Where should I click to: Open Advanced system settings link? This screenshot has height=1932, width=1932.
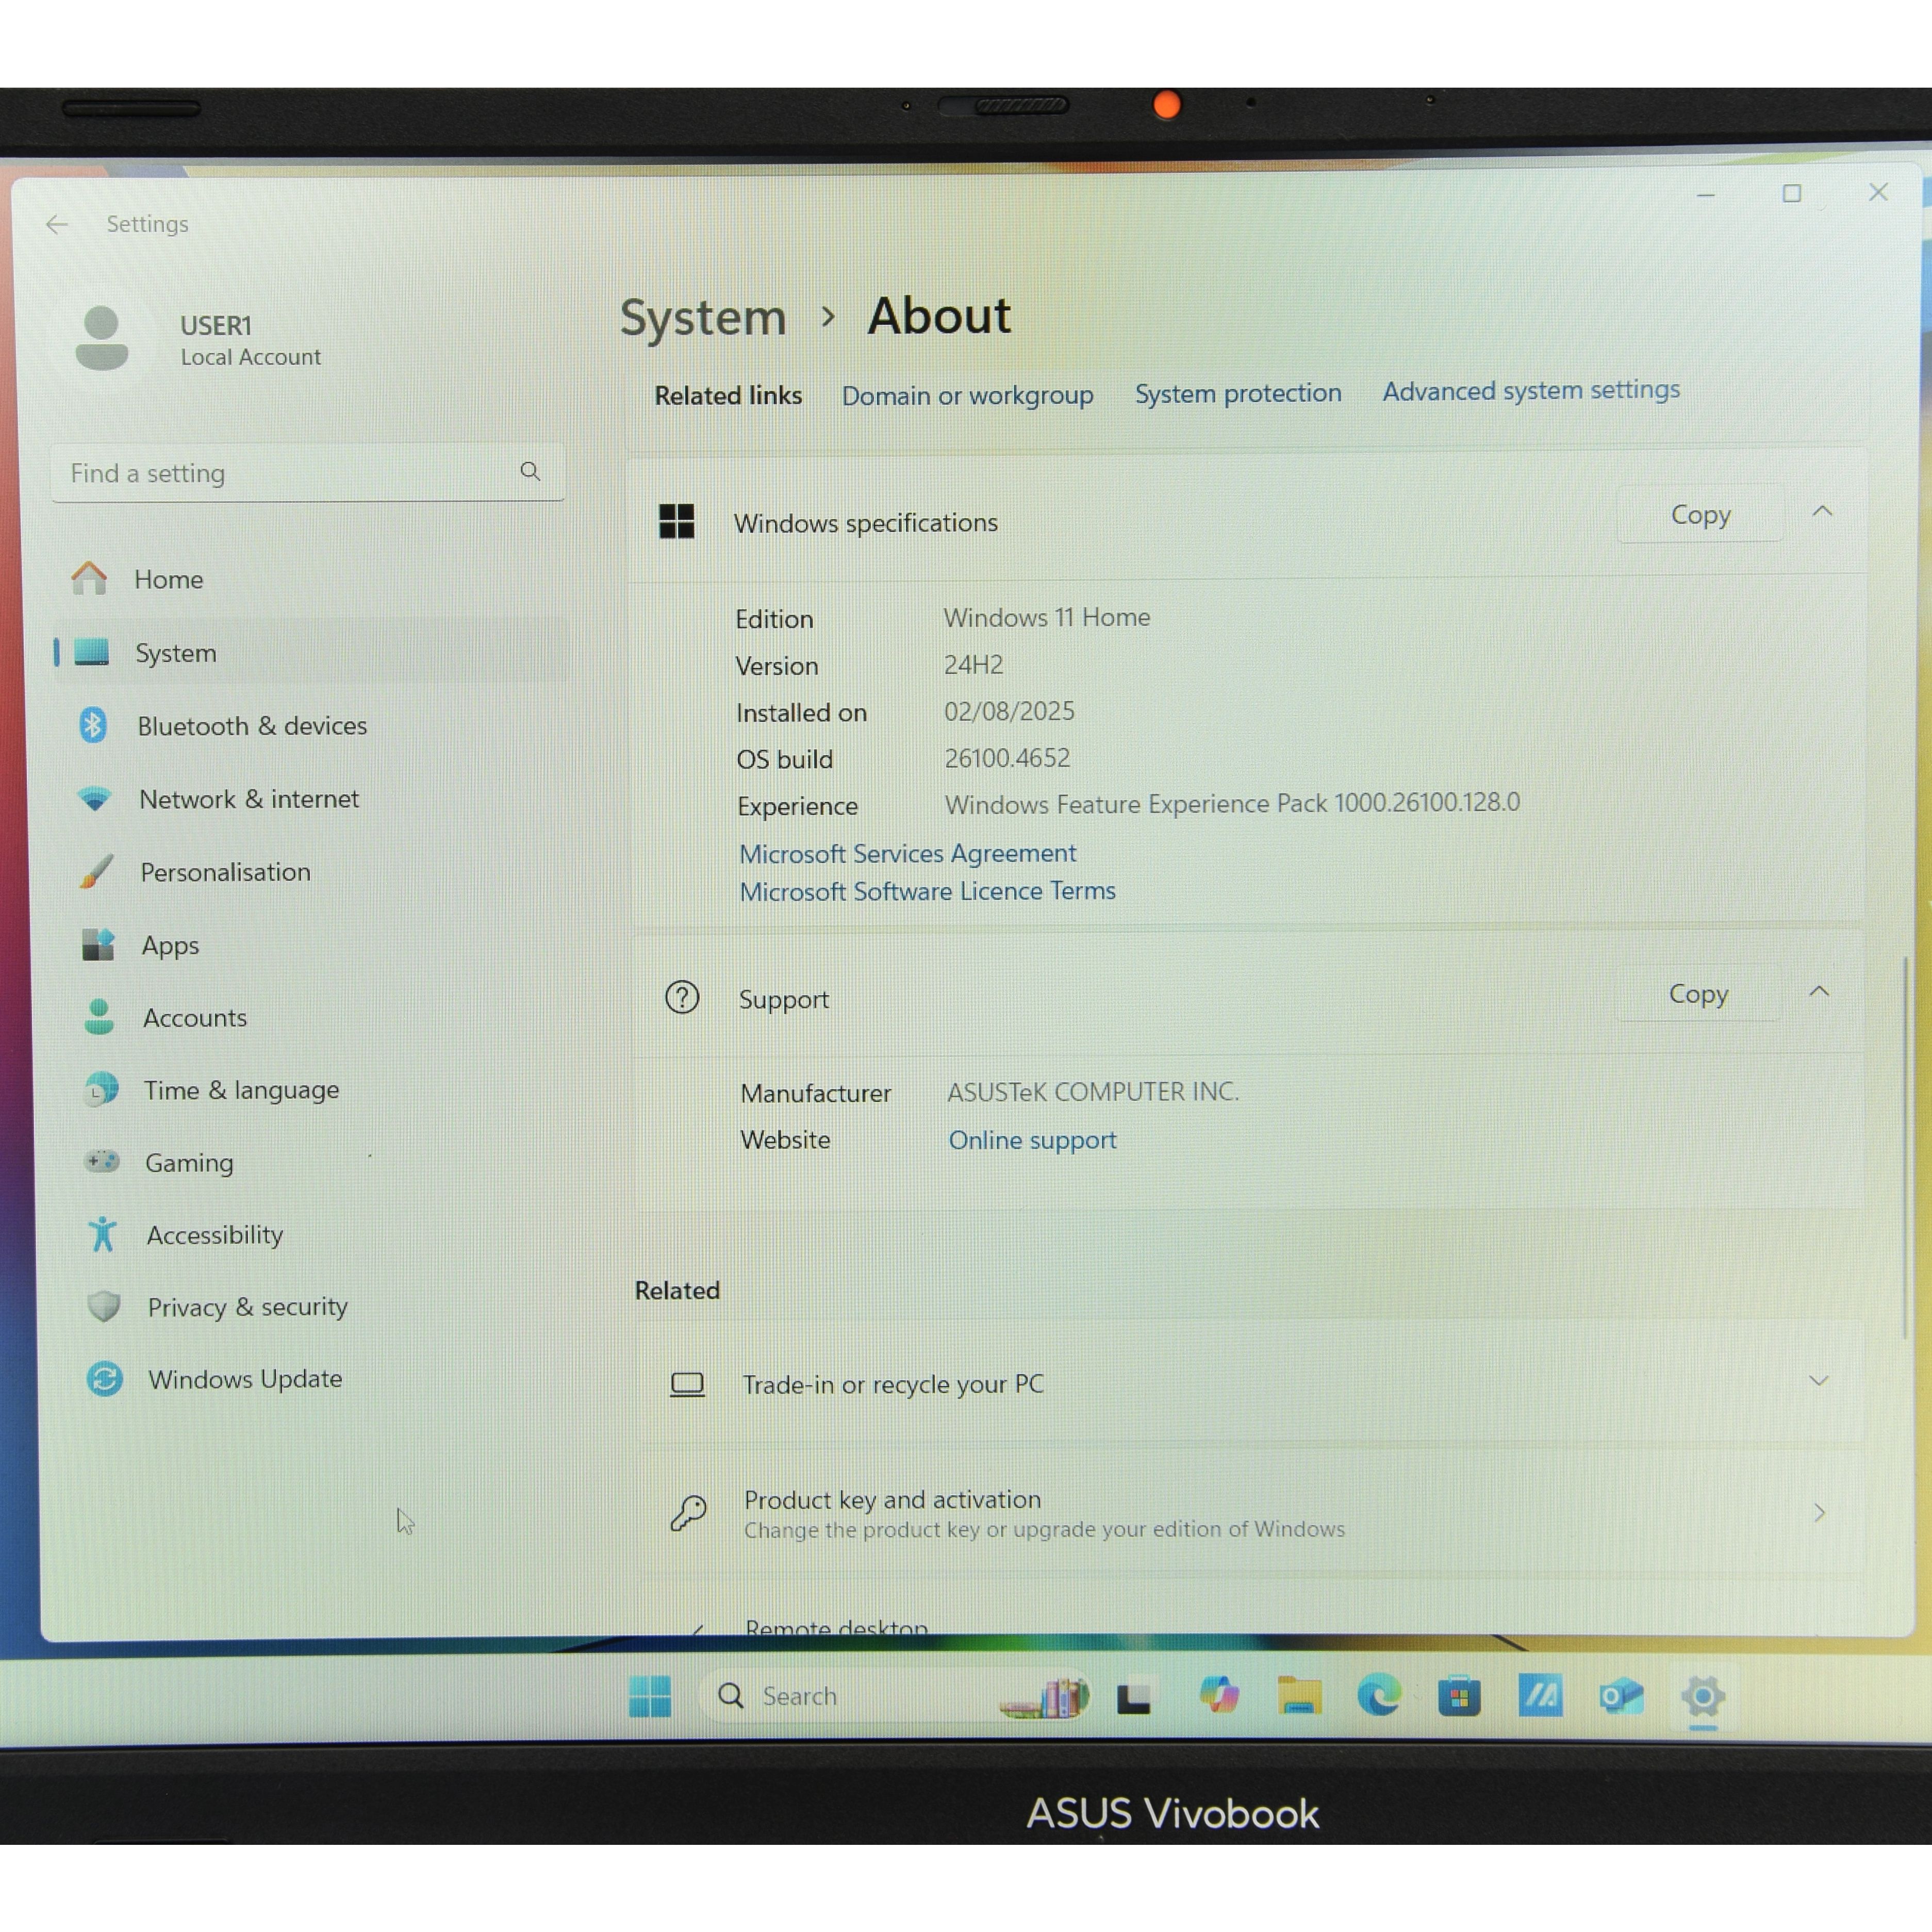[1531, 390]
